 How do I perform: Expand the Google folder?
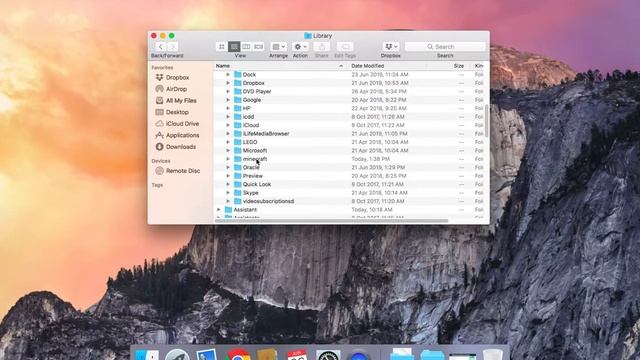pyautogui.click(x=228, y=100)
